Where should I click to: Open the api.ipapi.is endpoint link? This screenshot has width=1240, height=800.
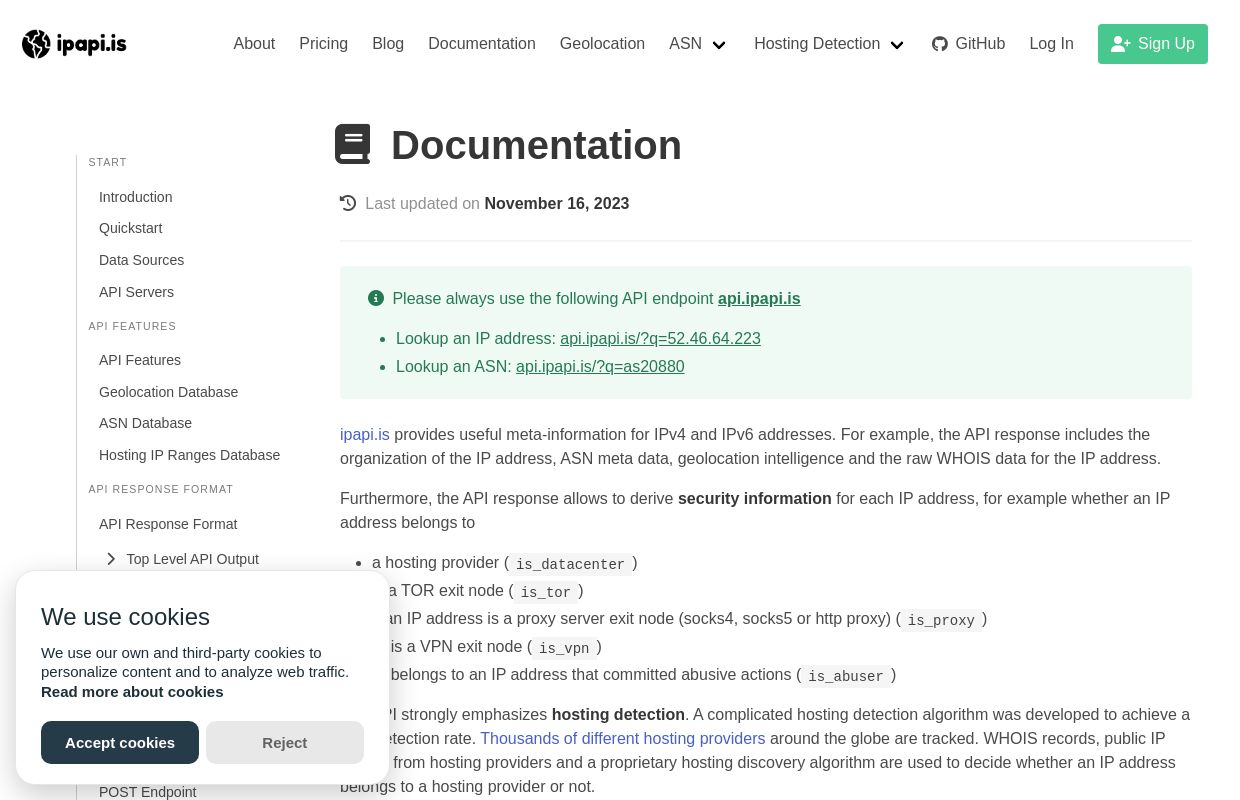(x=759, y=298)
